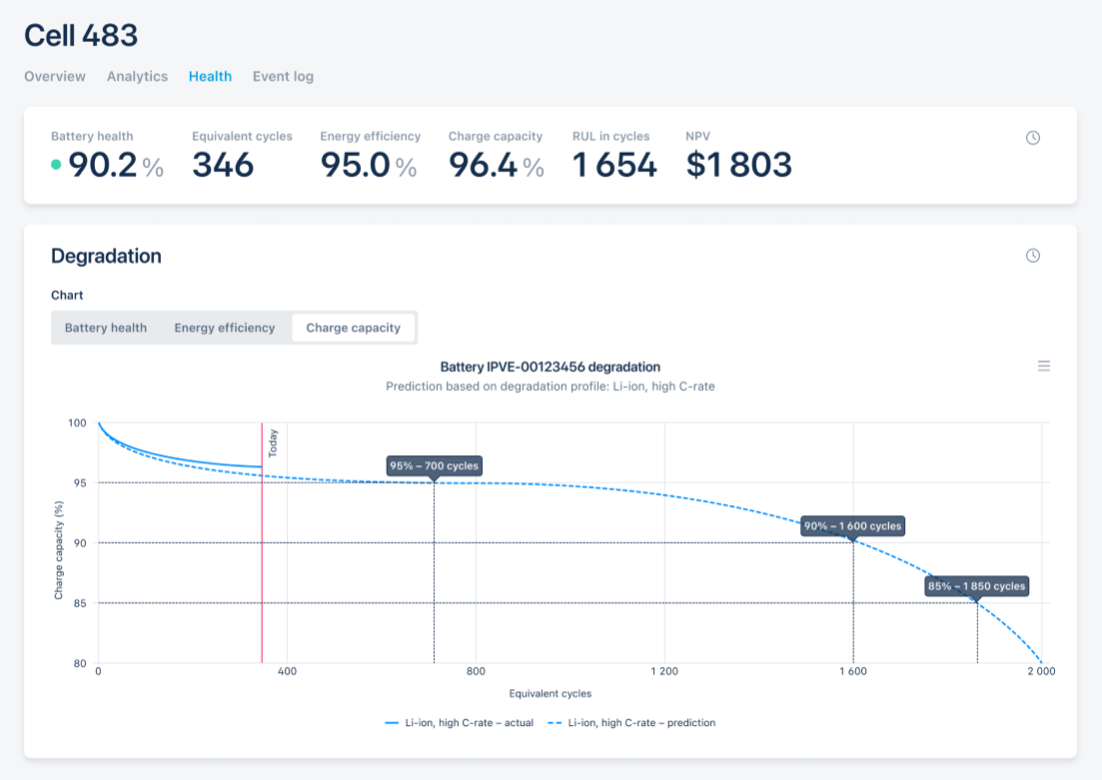Show the Battery health chart
The width and height of the screenshot is (1102, 780).
pyautogui.click(x=106, y=328)
